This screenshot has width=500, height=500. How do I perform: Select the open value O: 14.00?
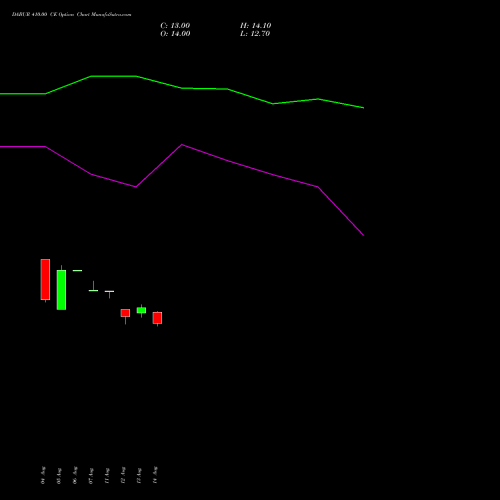(175, 34)
